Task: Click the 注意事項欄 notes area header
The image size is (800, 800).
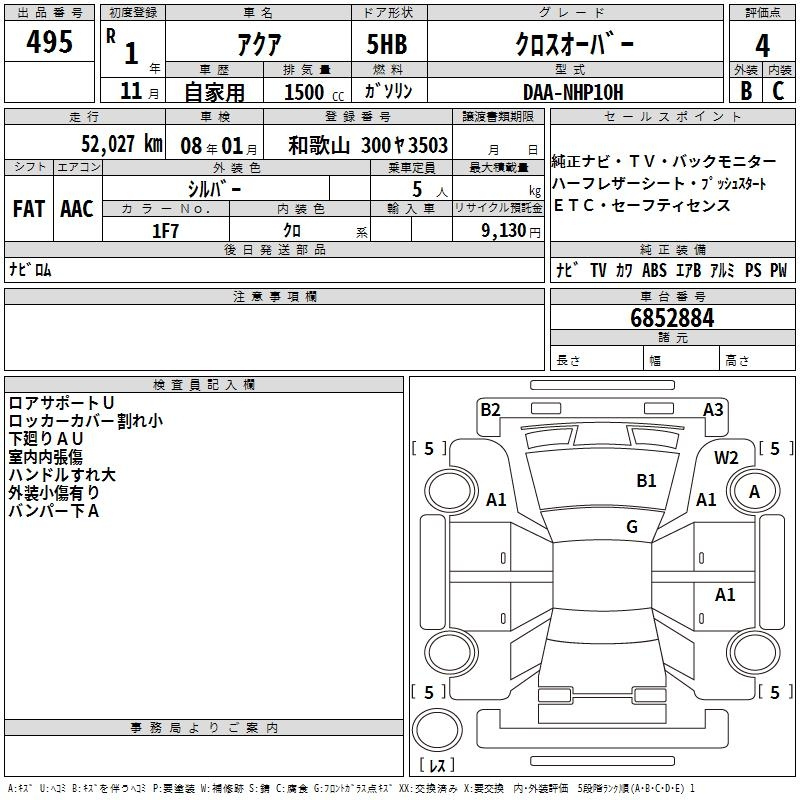Action: point(274,296)
